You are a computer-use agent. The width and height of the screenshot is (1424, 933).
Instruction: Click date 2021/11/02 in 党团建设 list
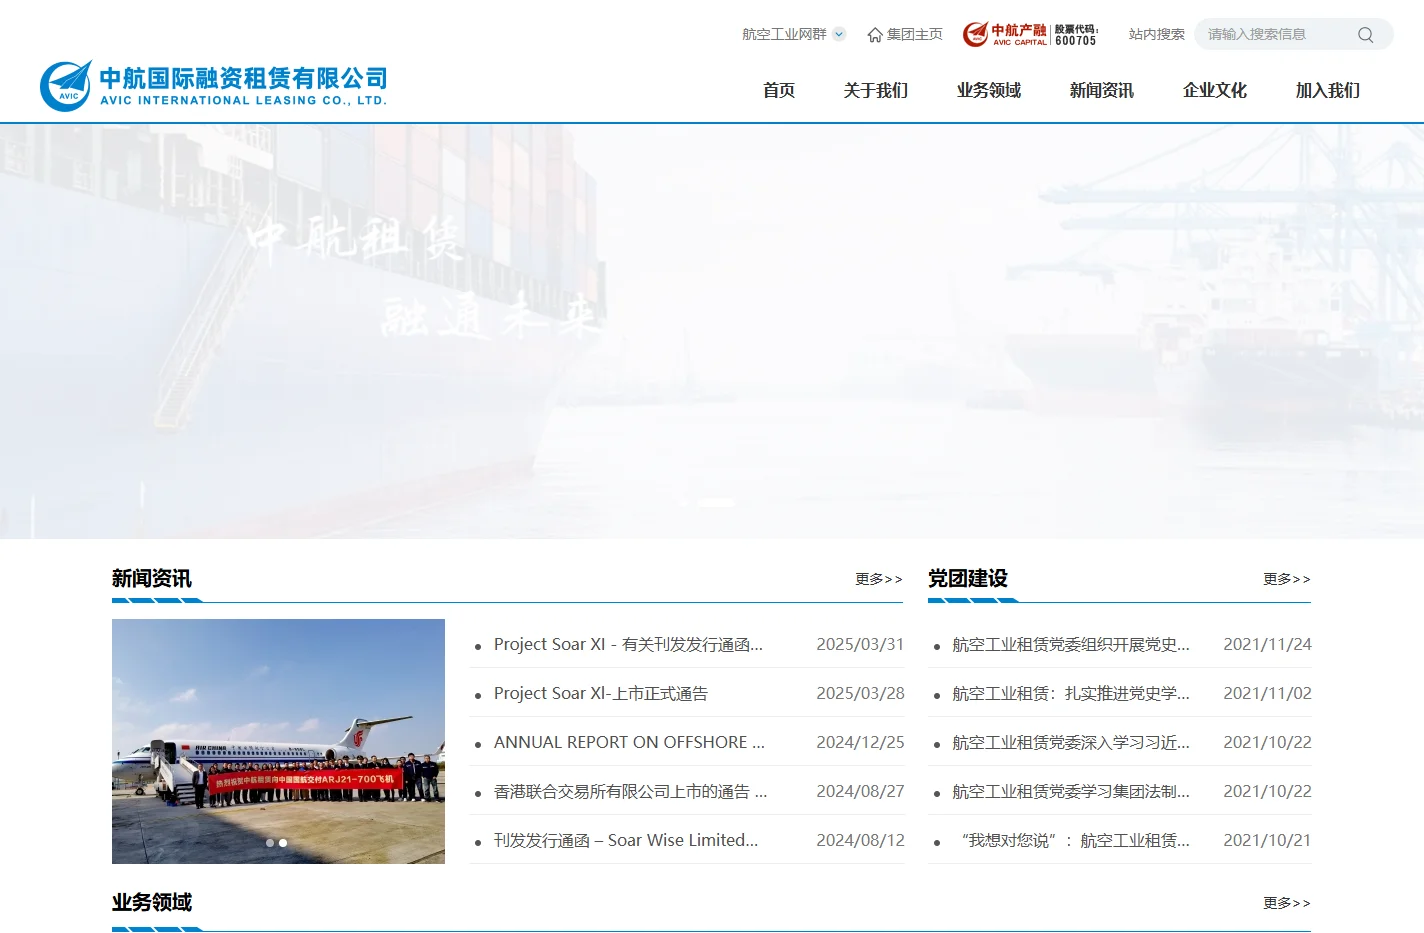pos(1267,693)
